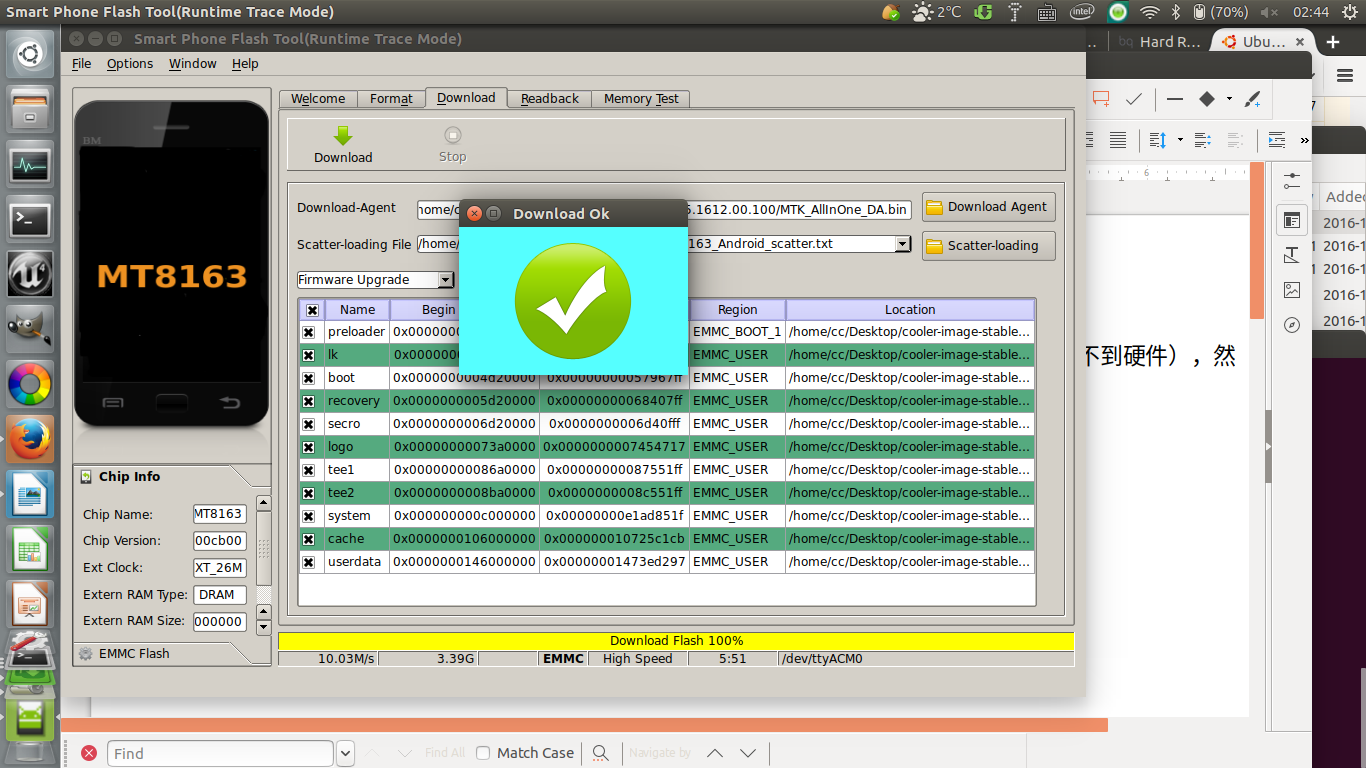
Task: Uncheck the preloader partition checkbox
Action: tap(309, 332)
